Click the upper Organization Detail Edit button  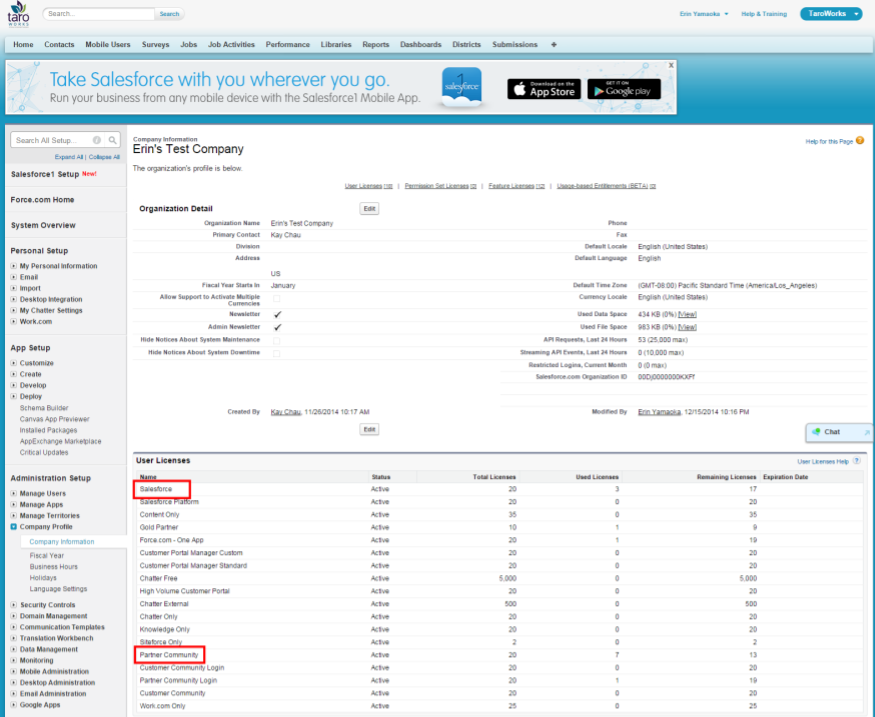pos(369,209)
